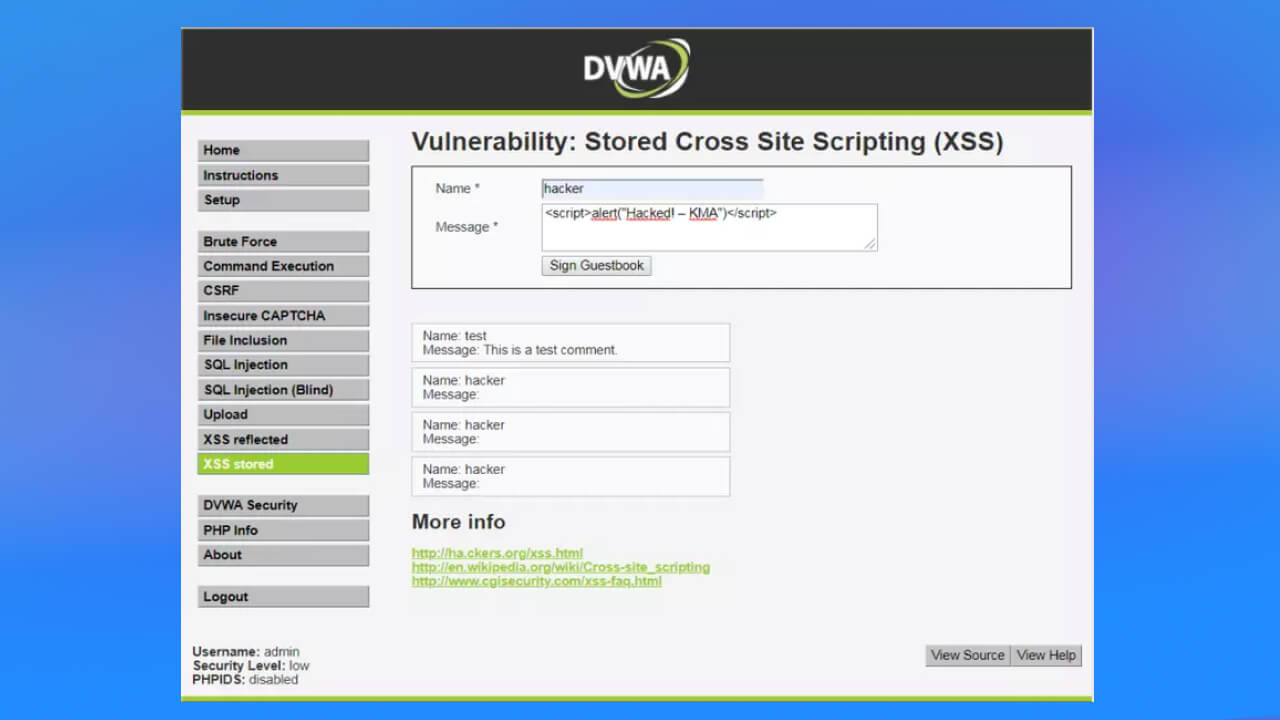Click the 'Name *' form label
Viewport: 1280px width, 720px height.
click(x=458, y=189)
